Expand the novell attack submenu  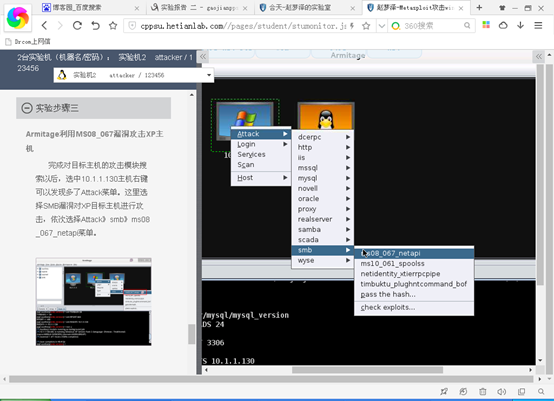click(x=323, y=188)
